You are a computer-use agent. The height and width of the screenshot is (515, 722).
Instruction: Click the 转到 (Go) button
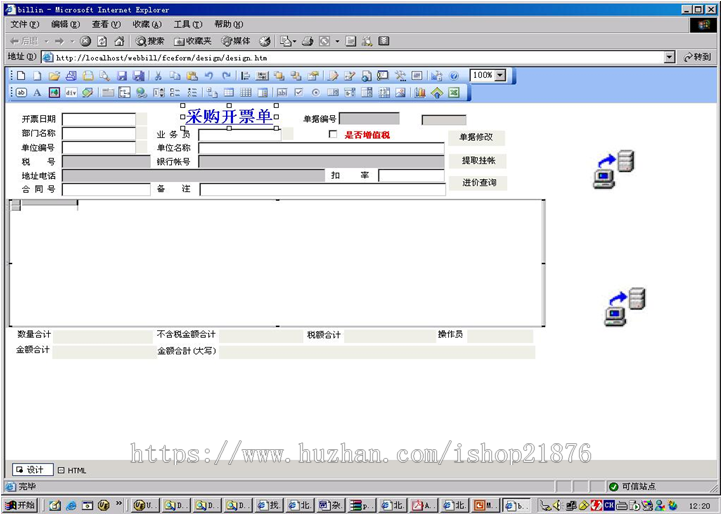point(697,57)
